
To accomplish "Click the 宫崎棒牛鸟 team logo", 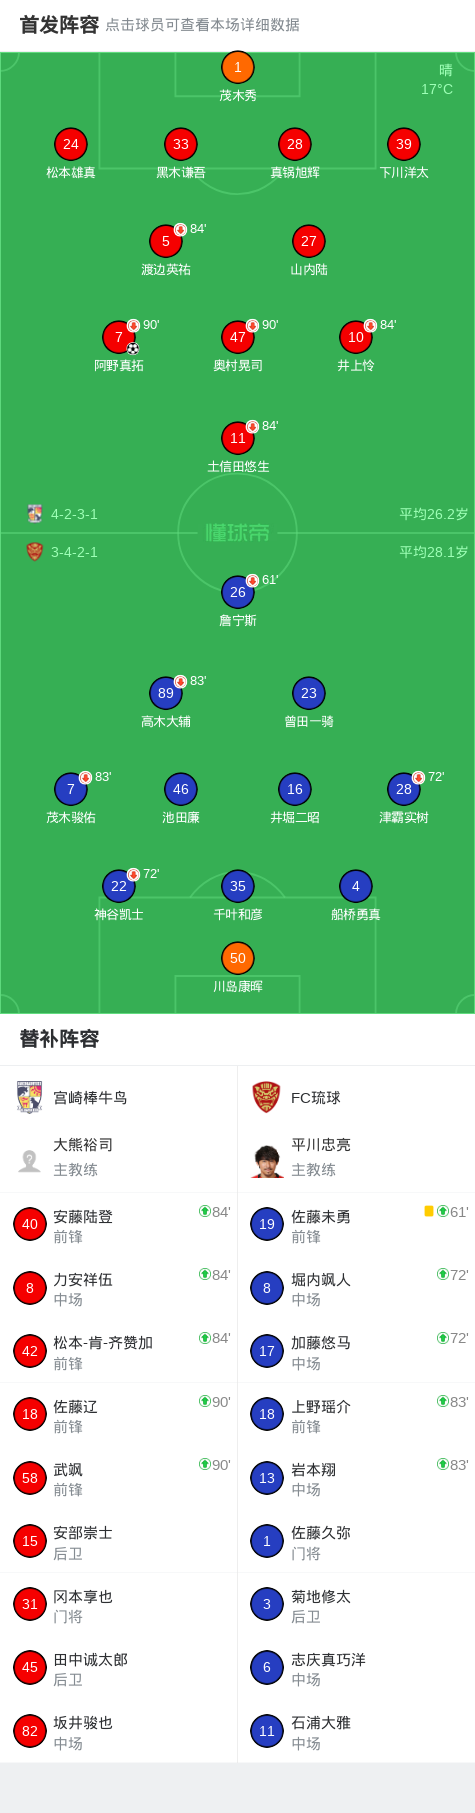I will (x=30, y=1097).
